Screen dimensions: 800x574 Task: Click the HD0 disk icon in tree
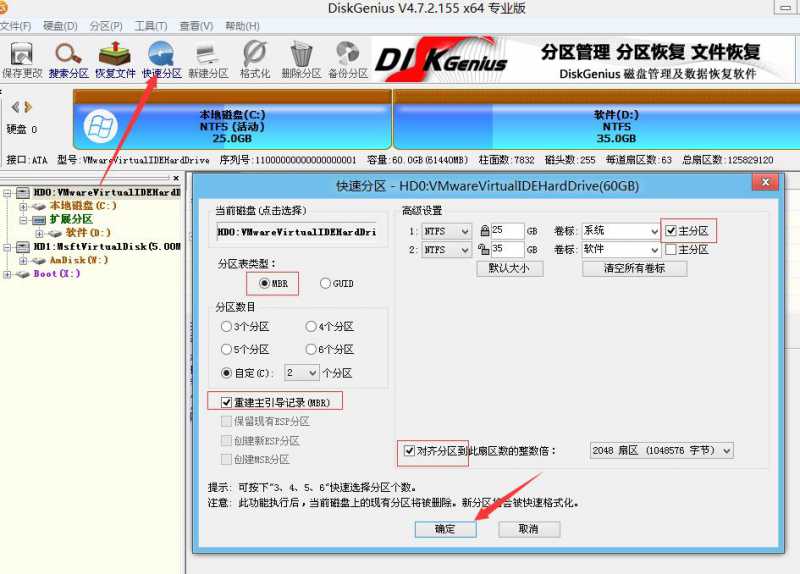point(23,192)
